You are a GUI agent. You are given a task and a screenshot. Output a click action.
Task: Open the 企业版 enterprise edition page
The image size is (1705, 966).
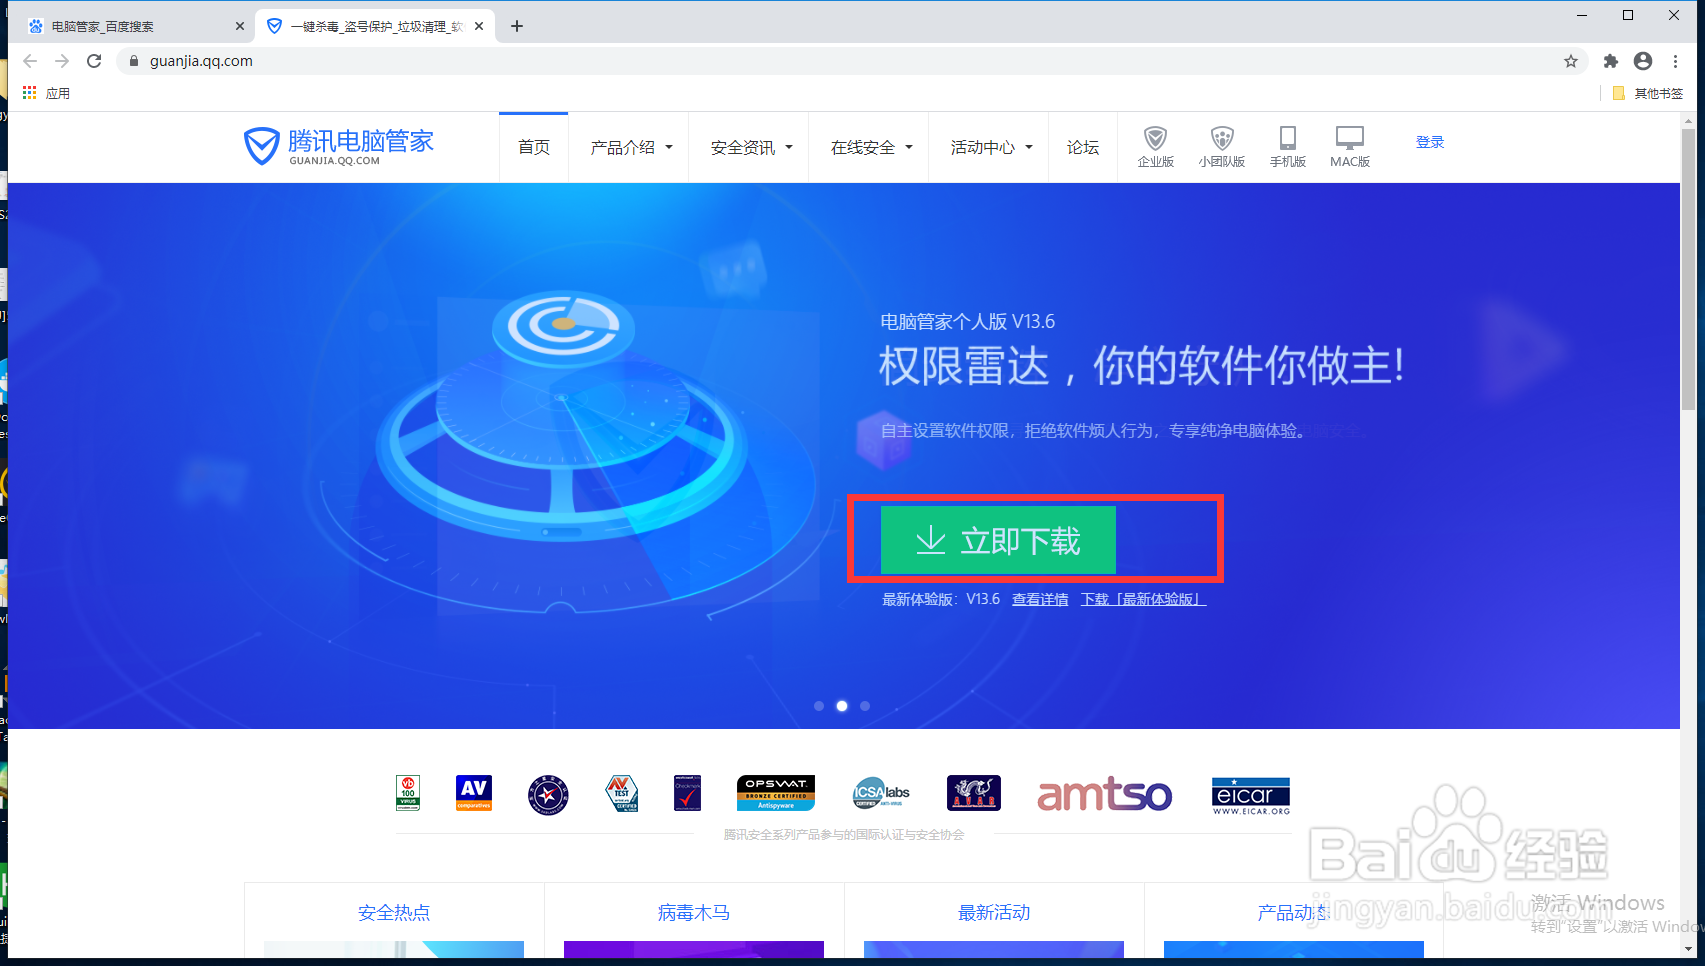click(1155, 146)
